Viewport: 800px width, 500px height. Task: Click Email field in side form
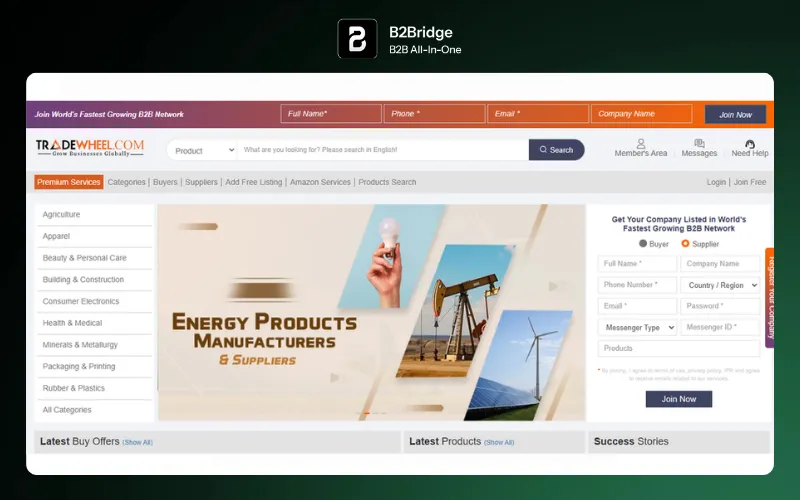tap(637, 306)
